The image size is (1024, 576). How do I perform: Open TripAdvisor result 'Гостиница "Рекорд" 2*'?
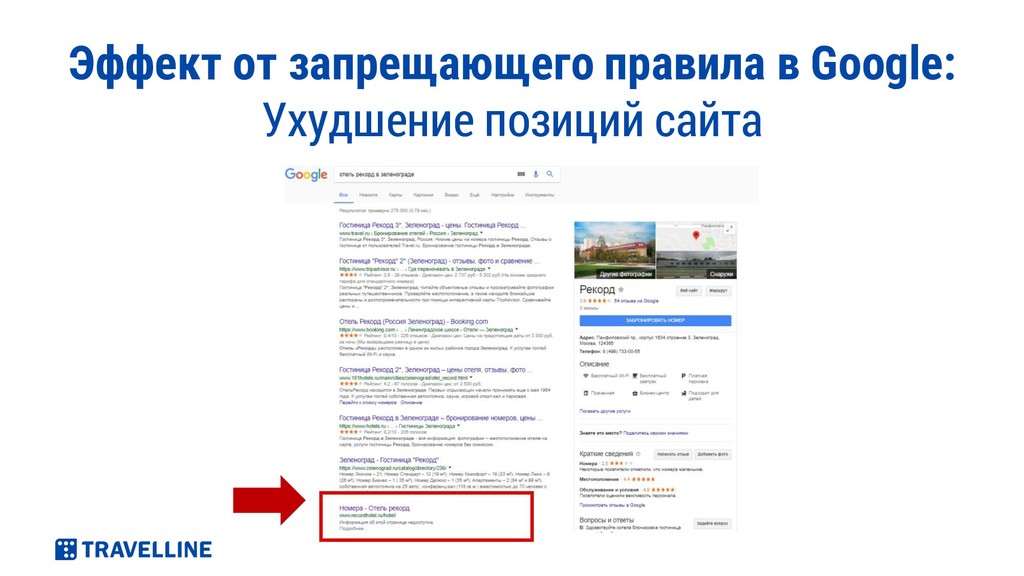coord(440,261)
